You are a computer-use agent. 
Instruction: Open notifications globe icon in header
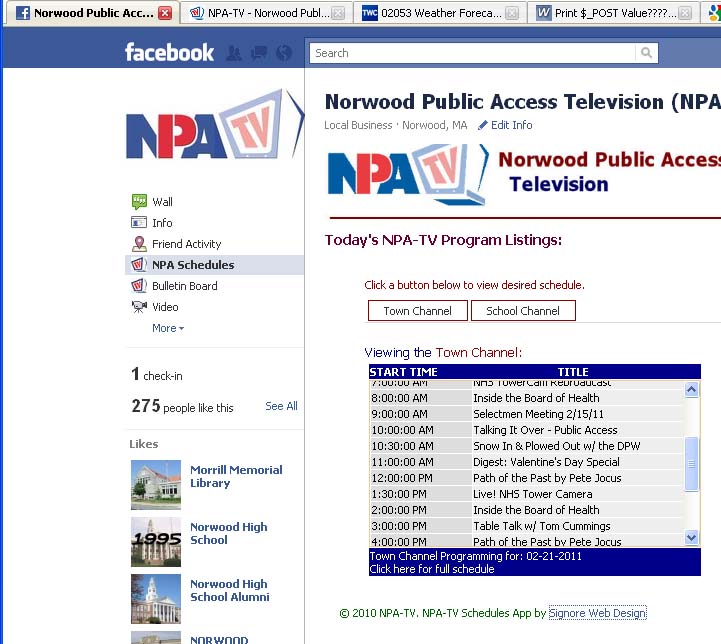coord(284,53)
